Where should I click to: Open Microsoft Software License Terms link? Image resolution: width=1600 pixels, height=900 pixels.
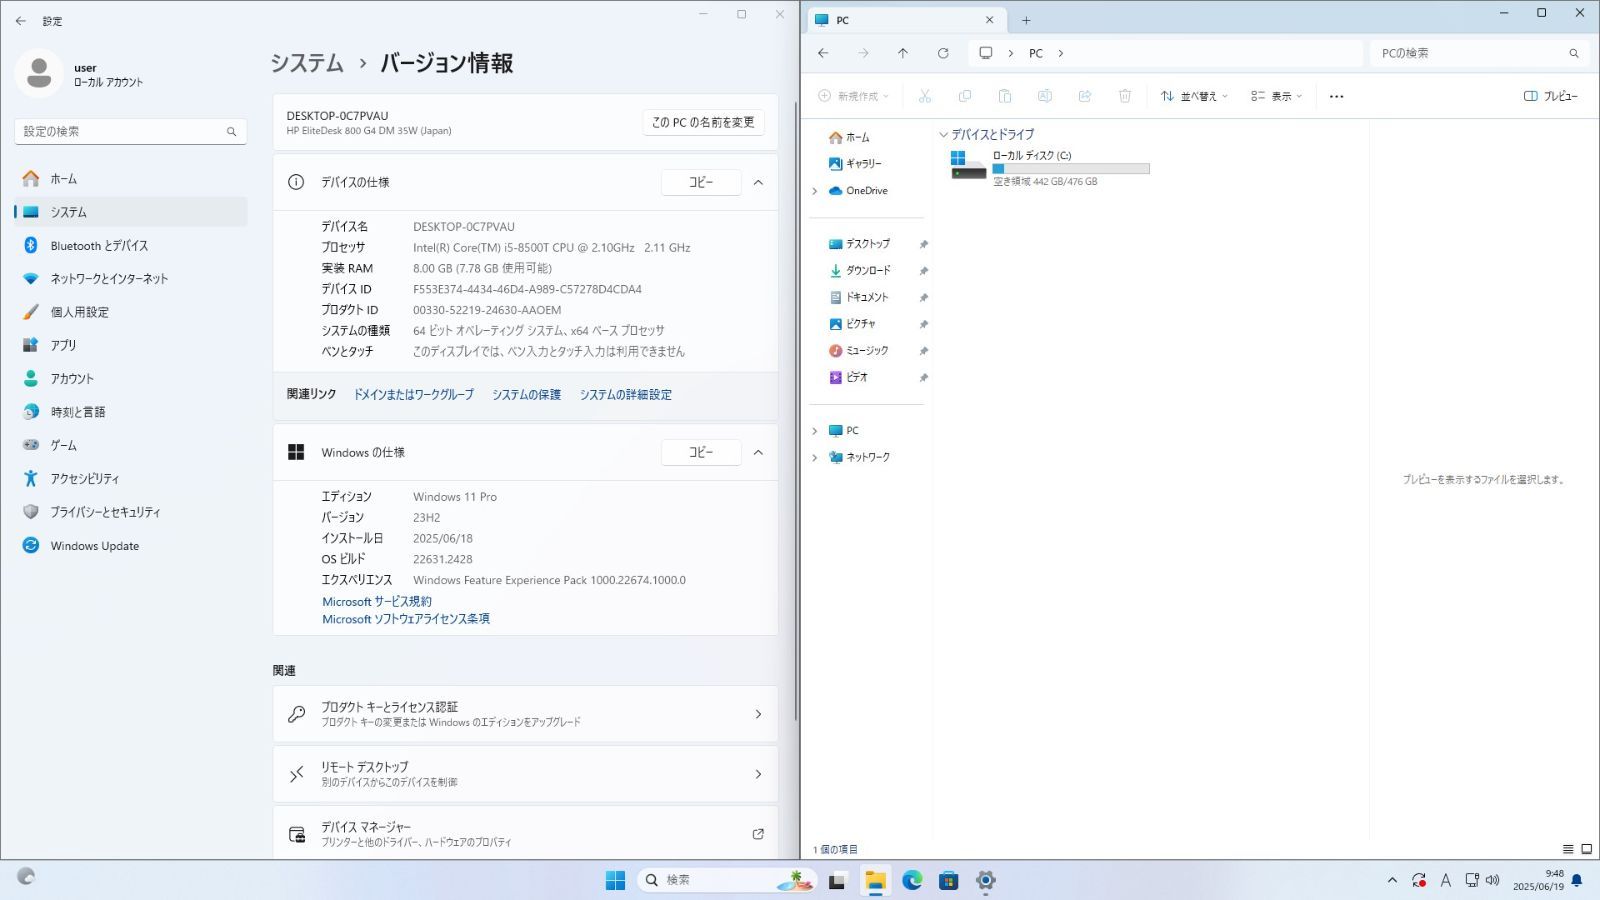tap(406, 619)
